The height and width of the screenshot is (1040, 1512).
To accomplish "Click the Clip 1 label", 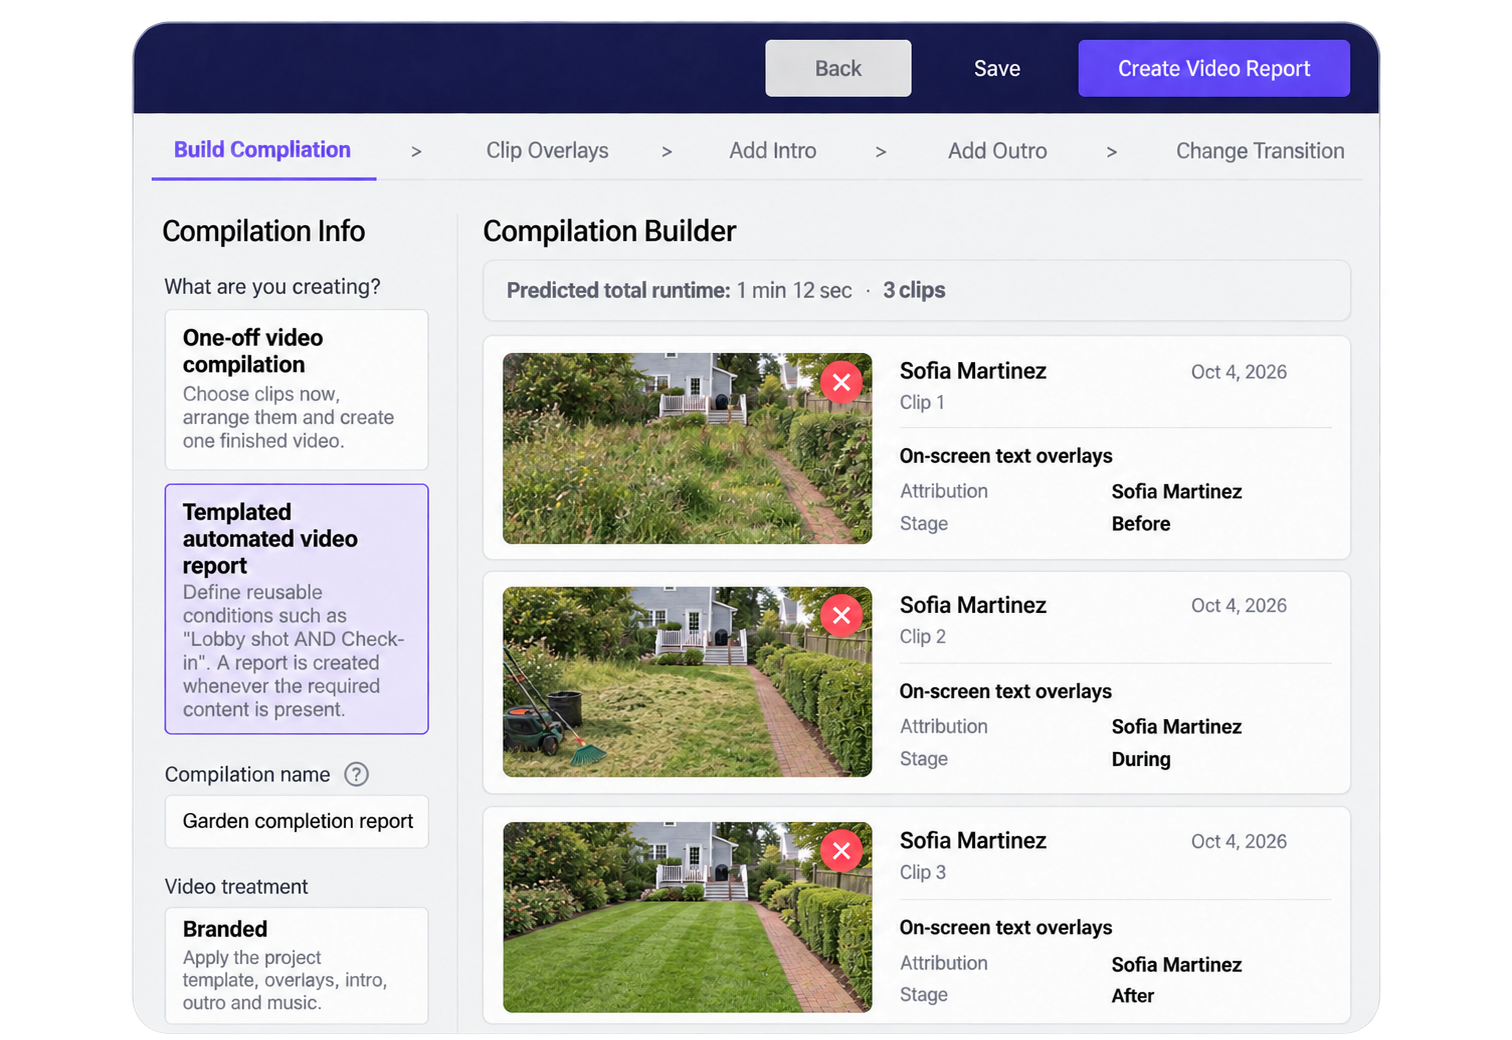I will point(922,402).
